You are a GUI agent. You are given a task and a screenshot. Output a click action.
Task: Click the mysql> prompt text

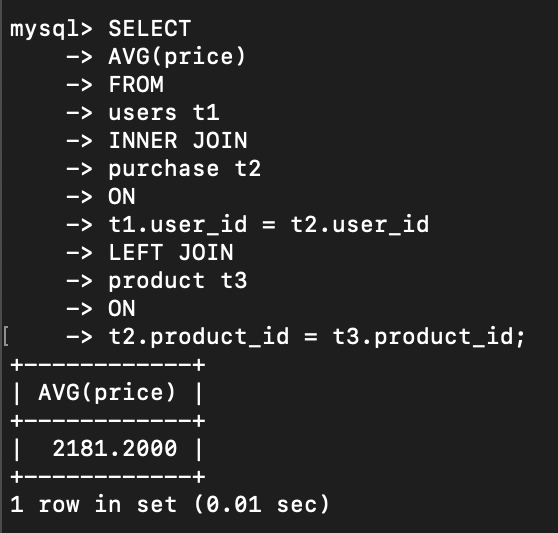[51, 29]
